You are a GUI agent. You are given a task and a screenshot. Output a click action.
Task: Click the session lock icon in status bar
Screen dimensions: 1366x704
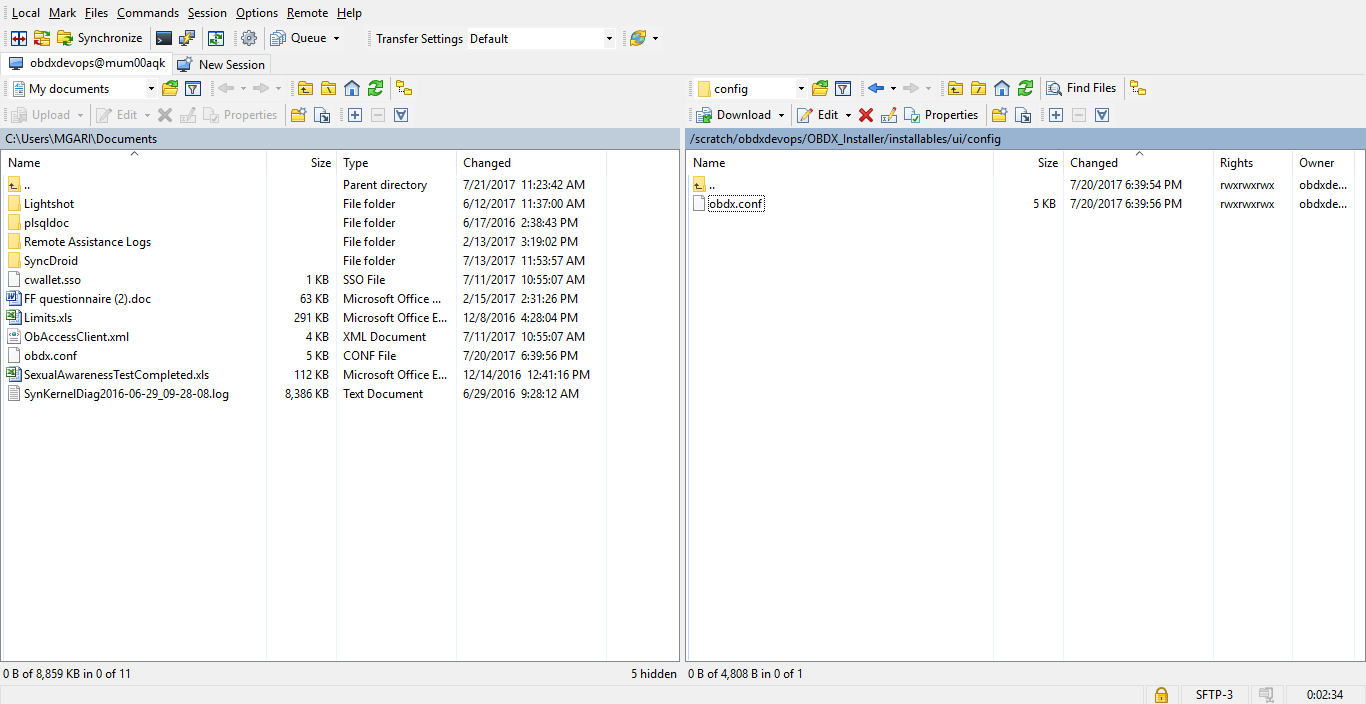[1161, 693]
